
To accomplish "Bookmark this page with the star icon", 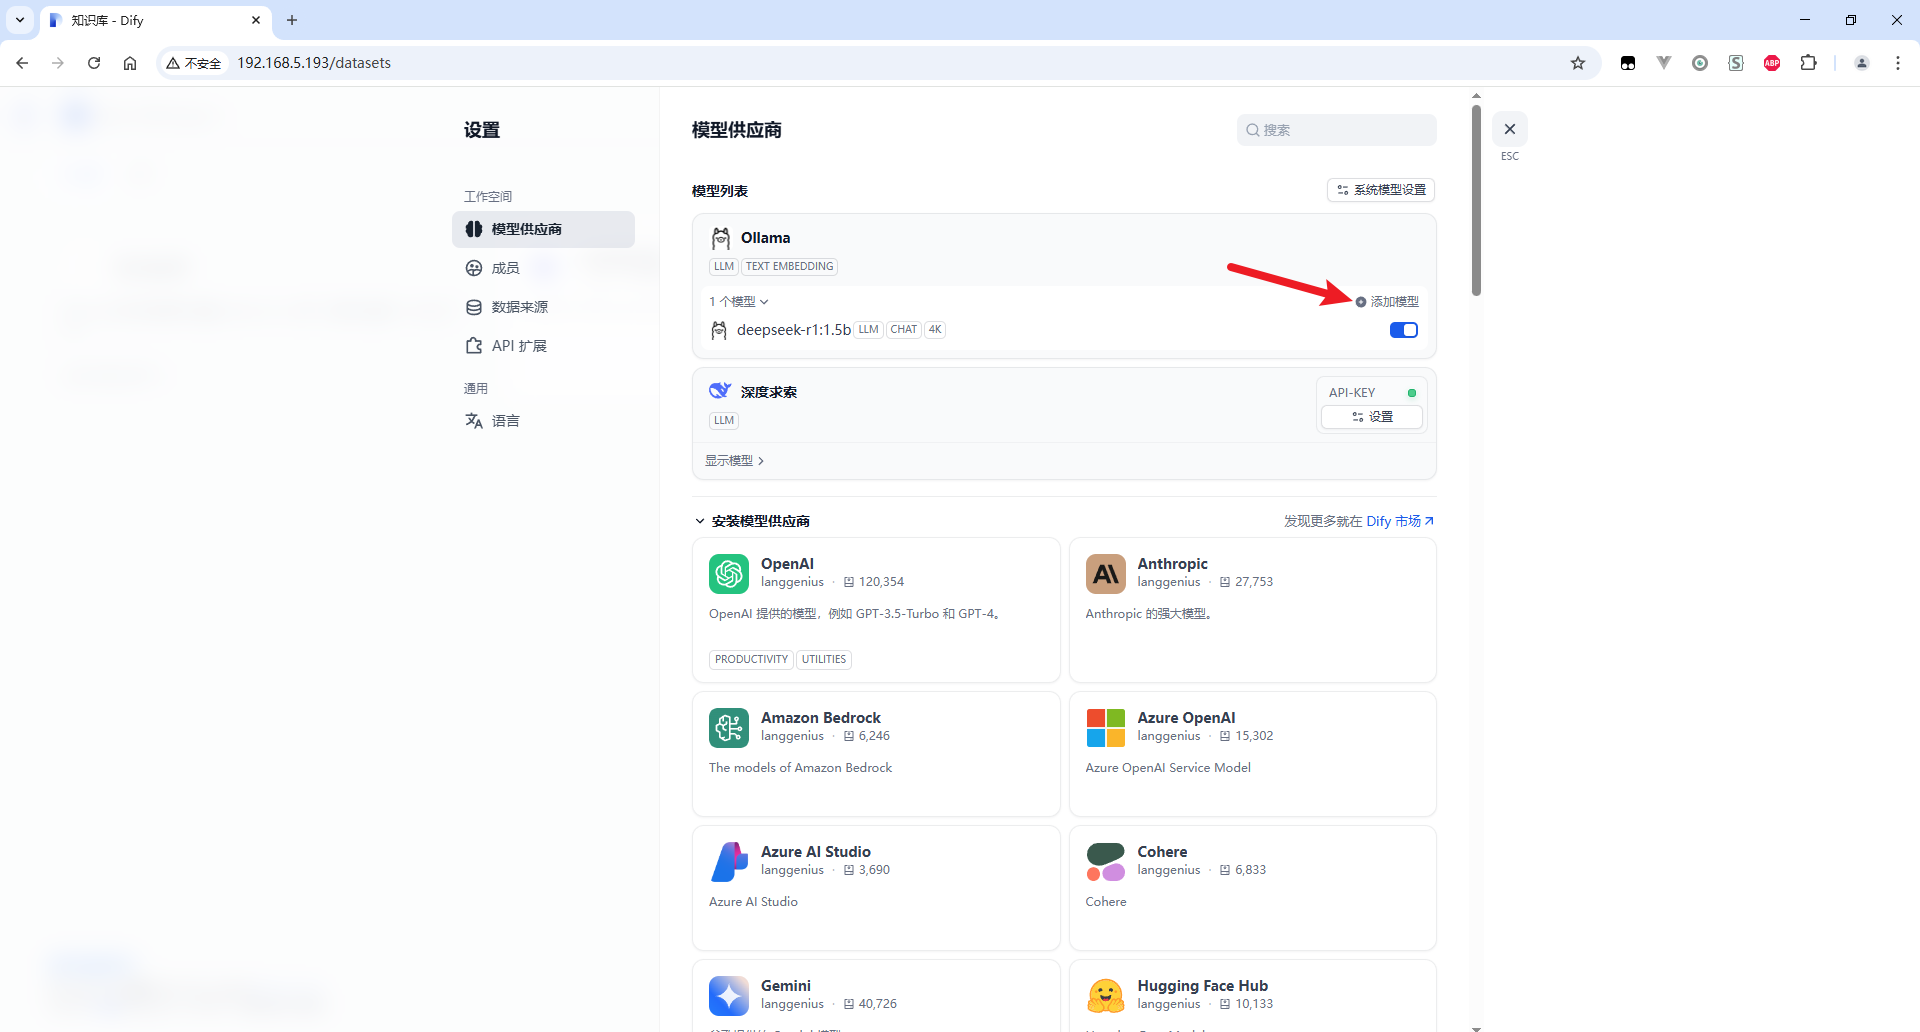I will pyautogui.click(x=1578, y=63).
